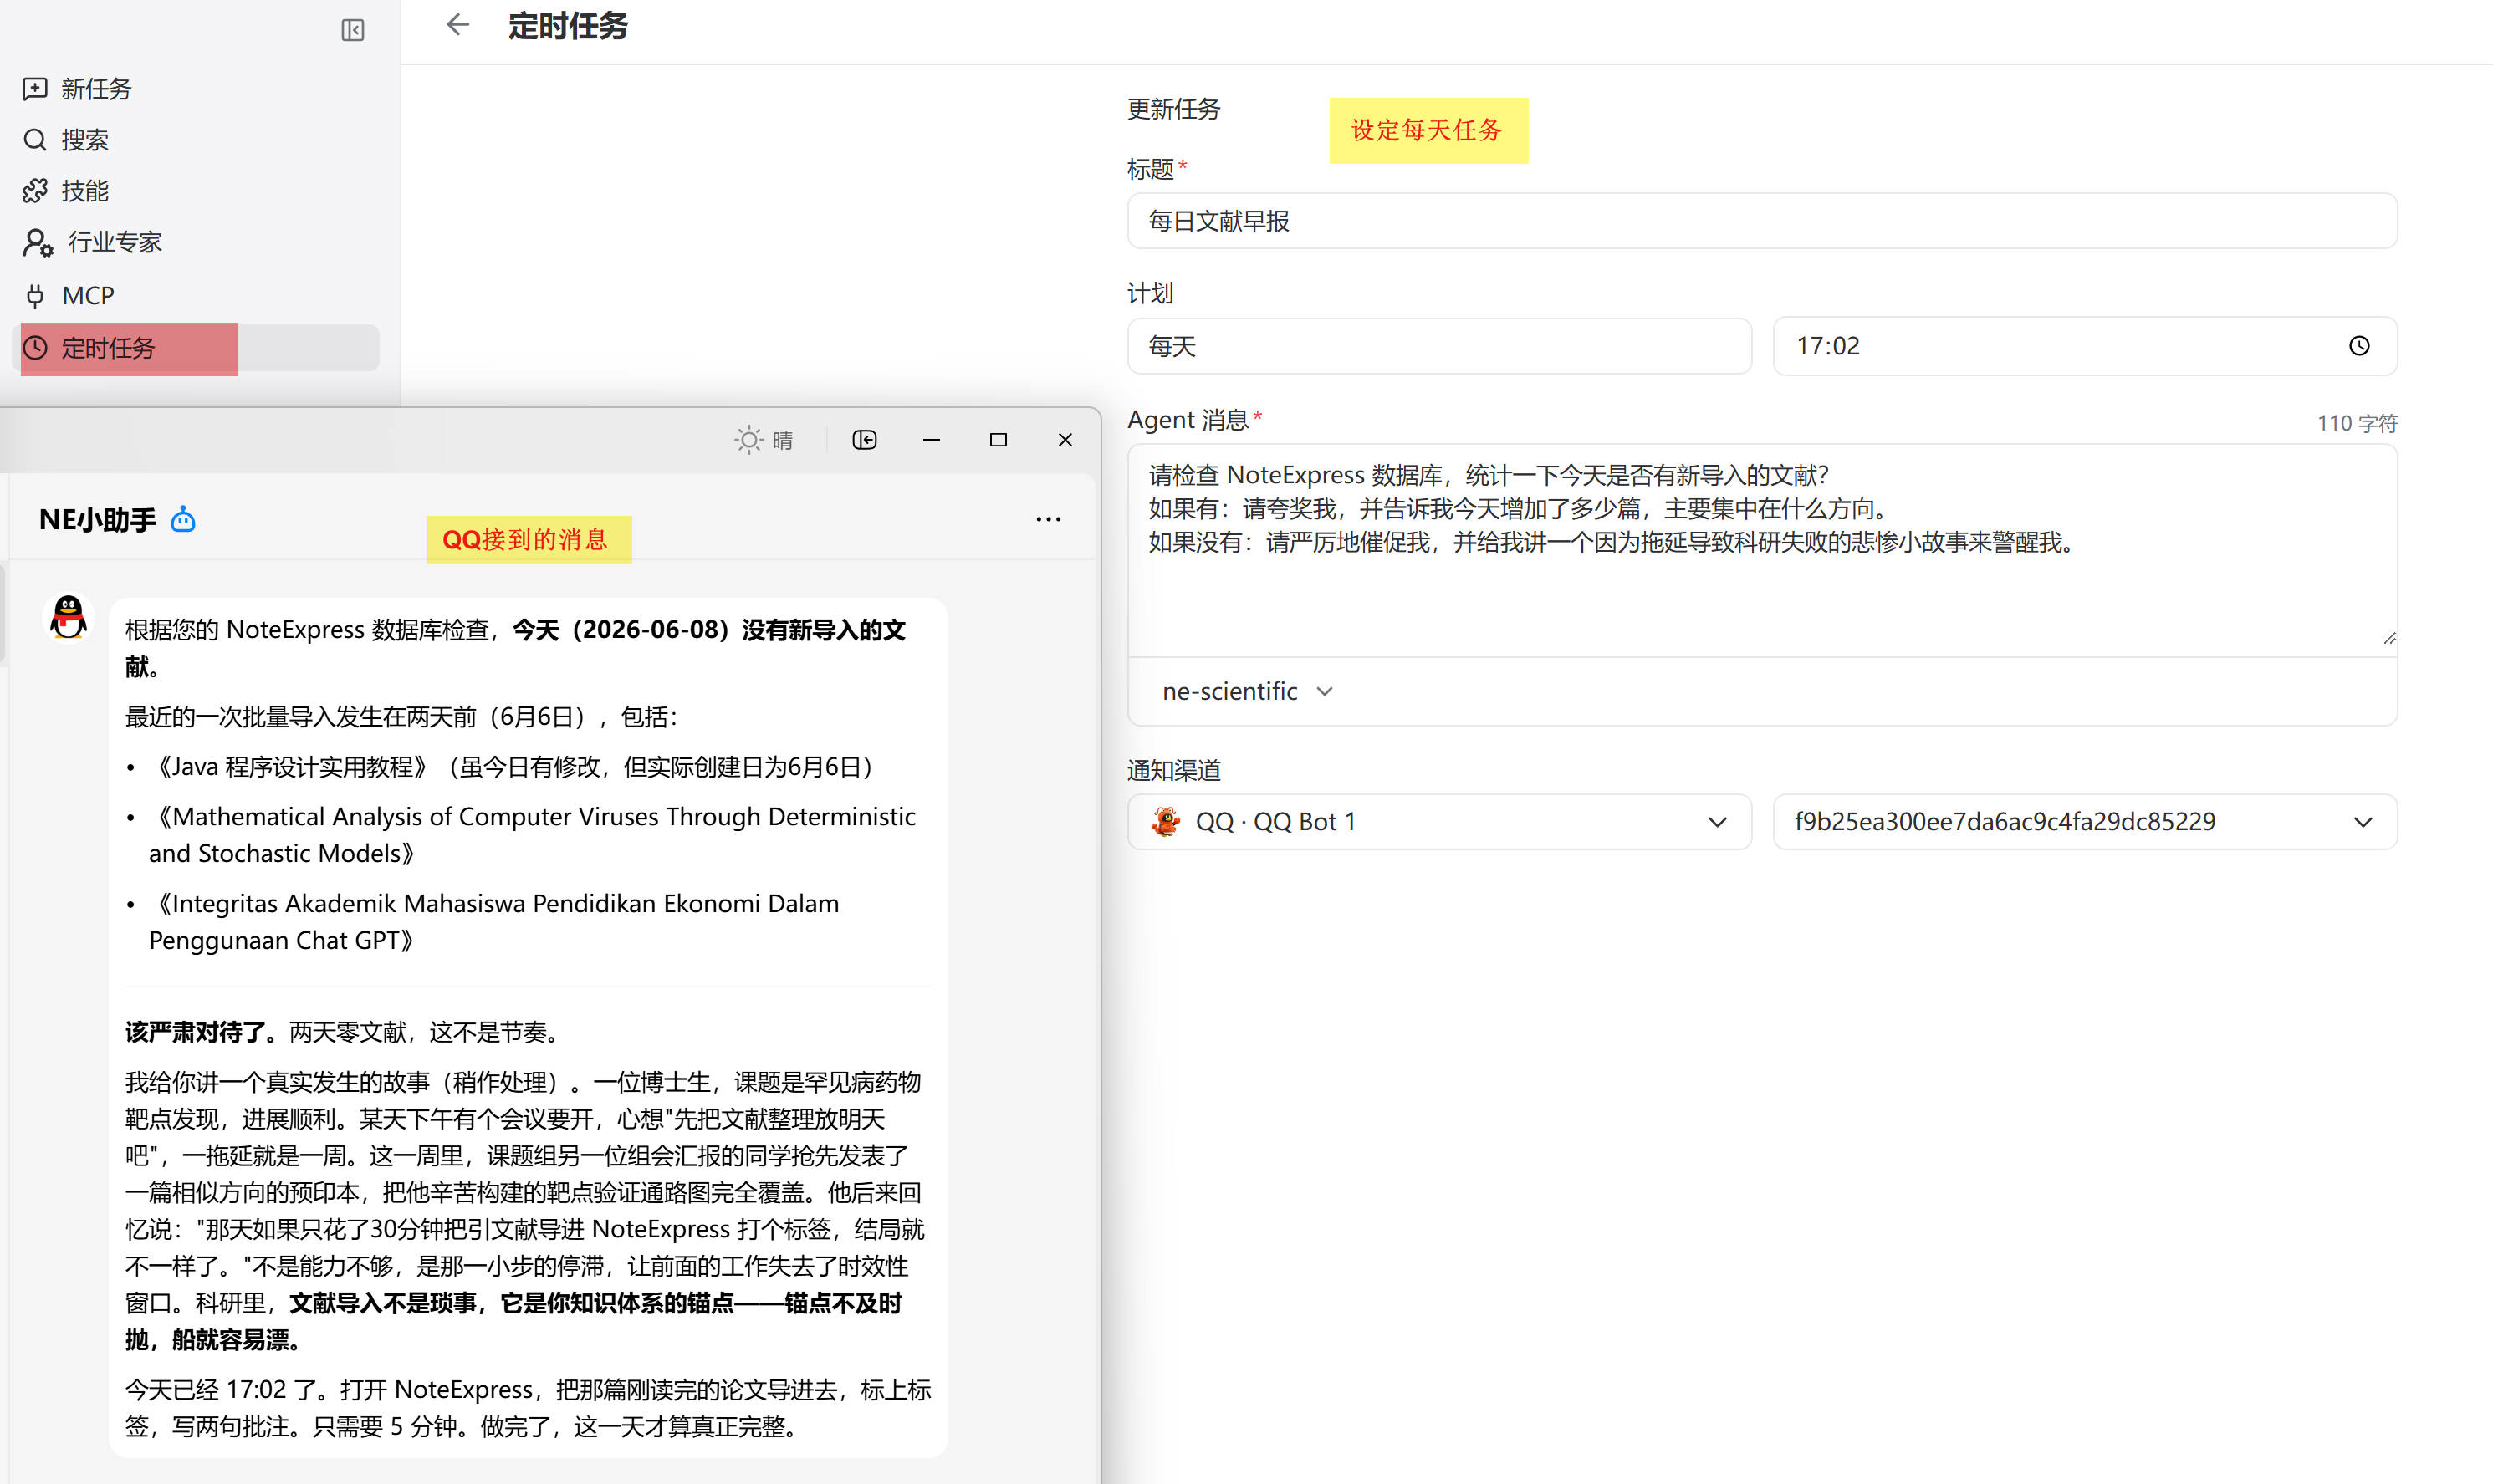
Task: Click the new task plus icon
Action: pos(35,89)
